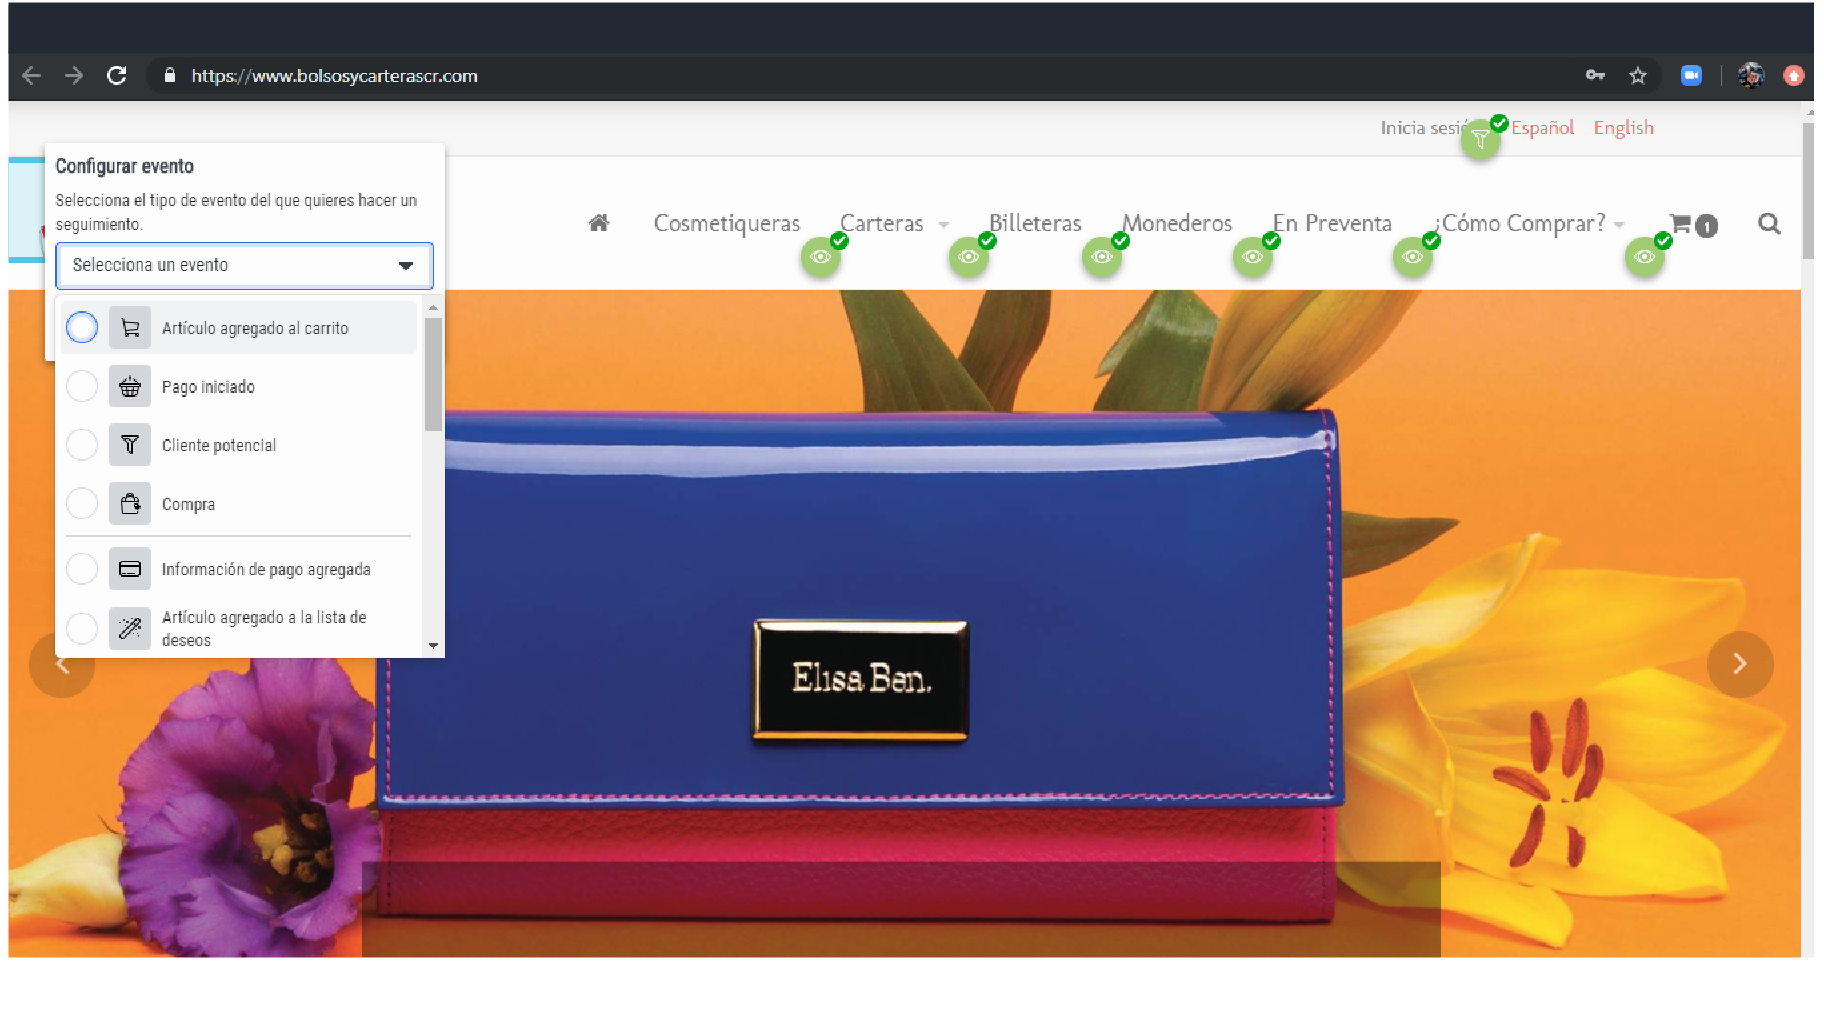The height and width of the screenshot is (1030, 1824).
Task: Open the ¿Cómo Comprar? menu item
Action: click(1520, 223)
